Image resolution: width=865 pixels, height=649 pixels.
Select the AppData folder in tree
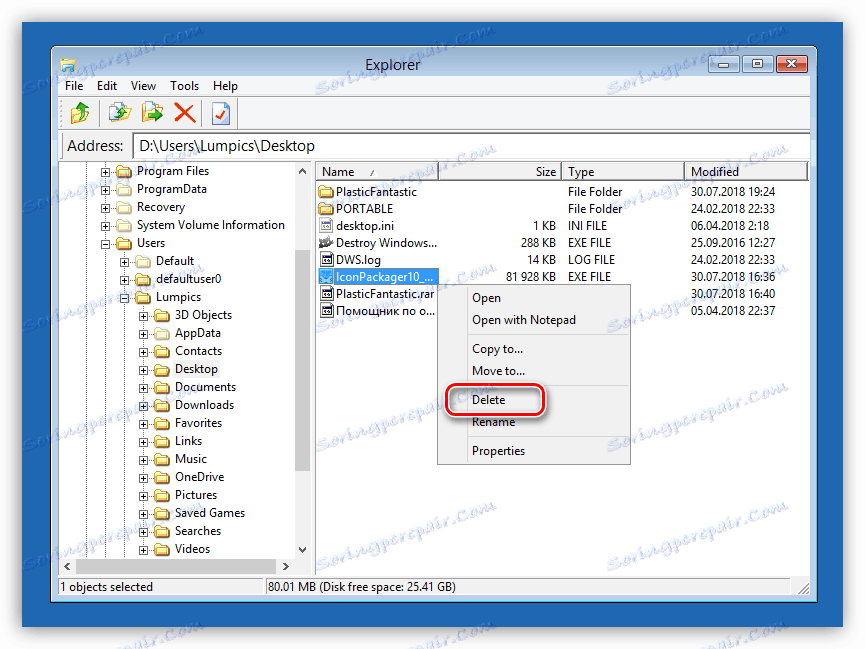198,333
